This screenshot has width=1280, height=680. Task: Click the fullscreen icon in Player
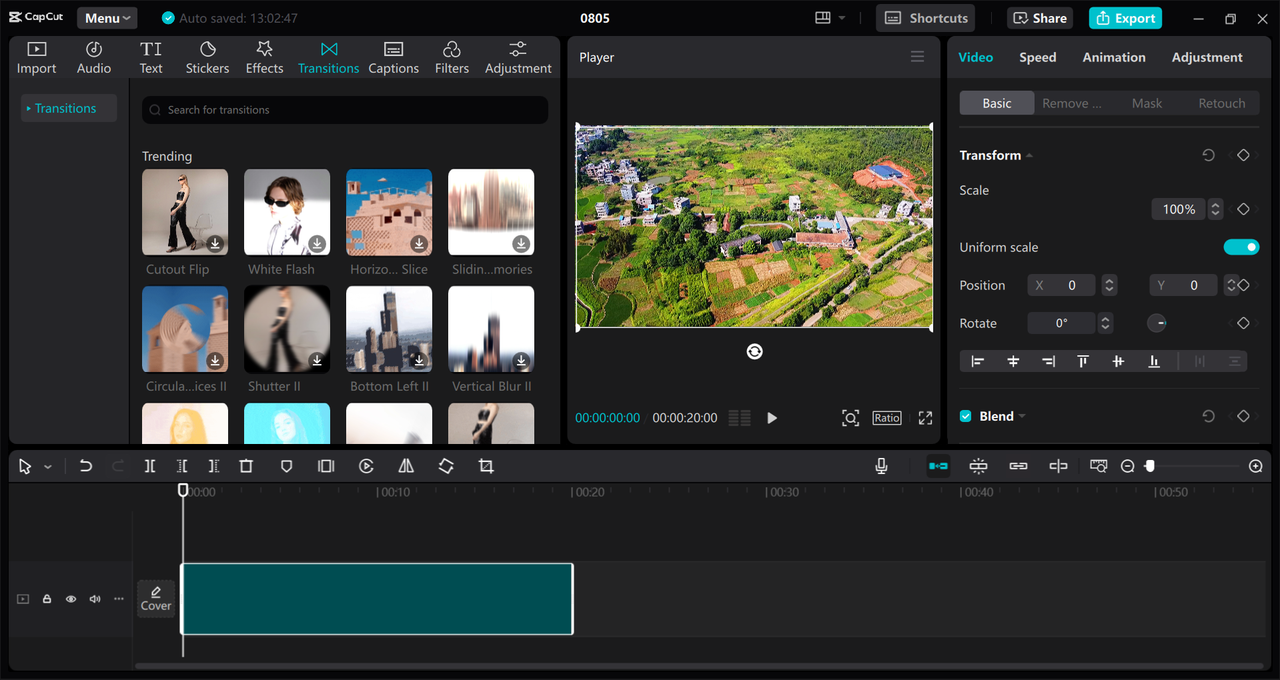925,418
